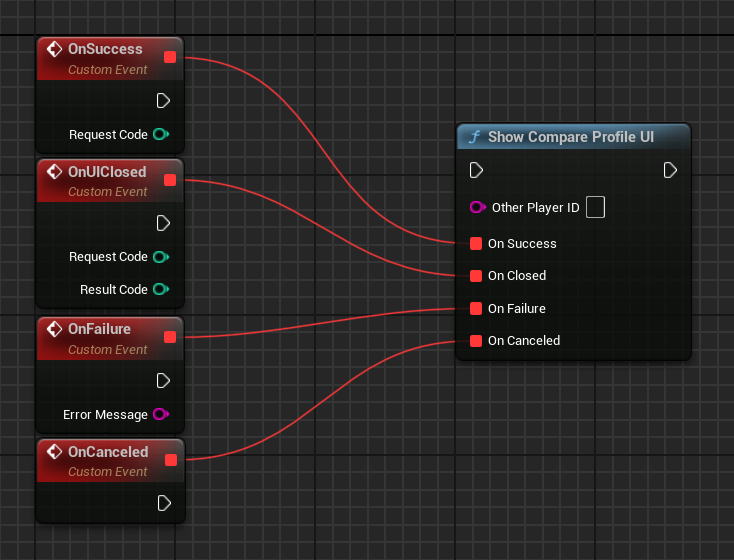Click the OnCanceled execution output pin
This screenshot has height=560, width=734.
[164, 503]
